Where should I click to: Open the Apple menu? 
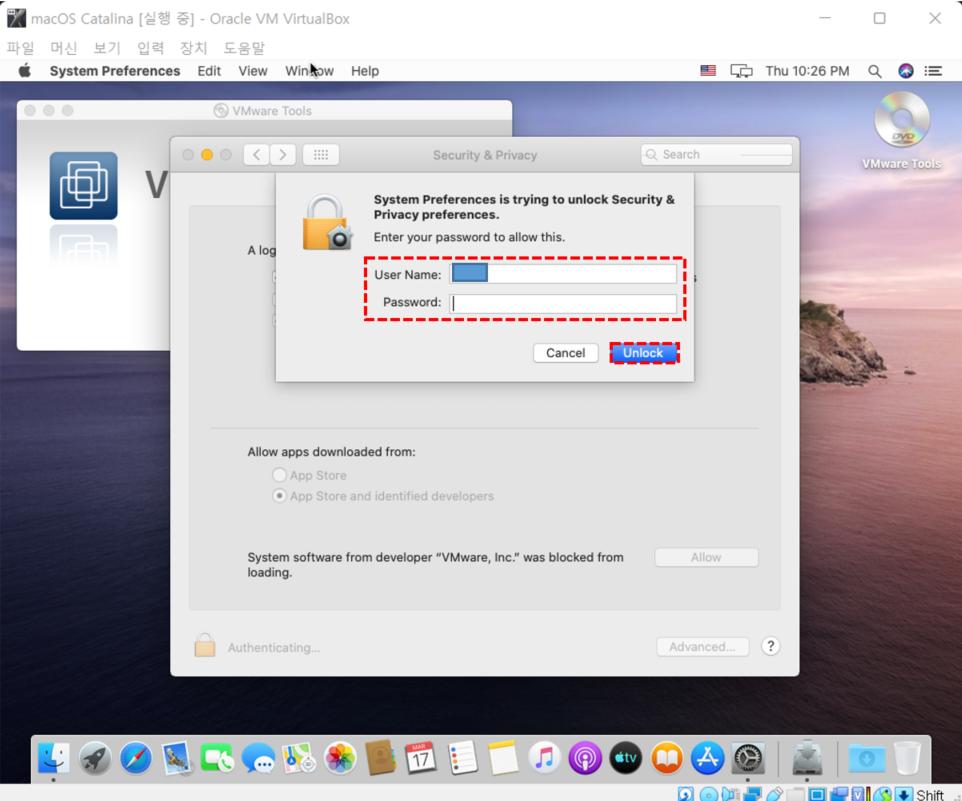(x=25, y=71)
